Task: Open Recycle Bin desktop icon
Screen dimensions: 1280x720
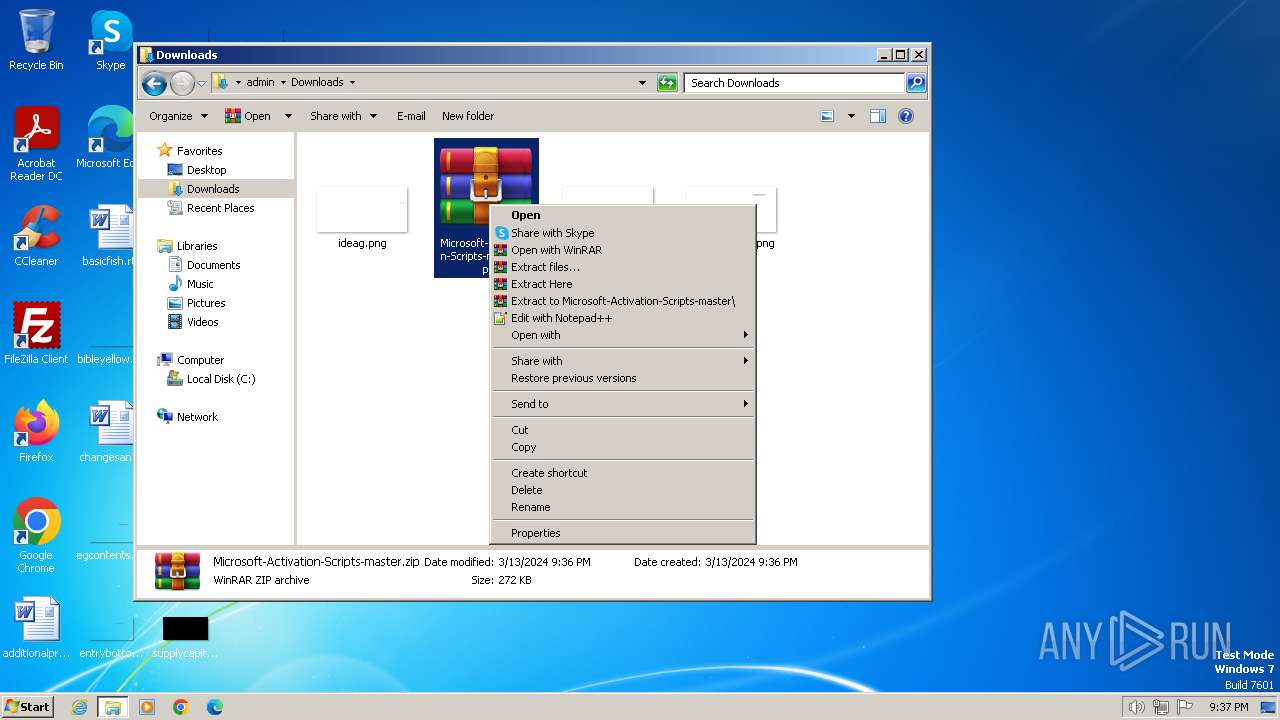Action: (x=36, y=40)
